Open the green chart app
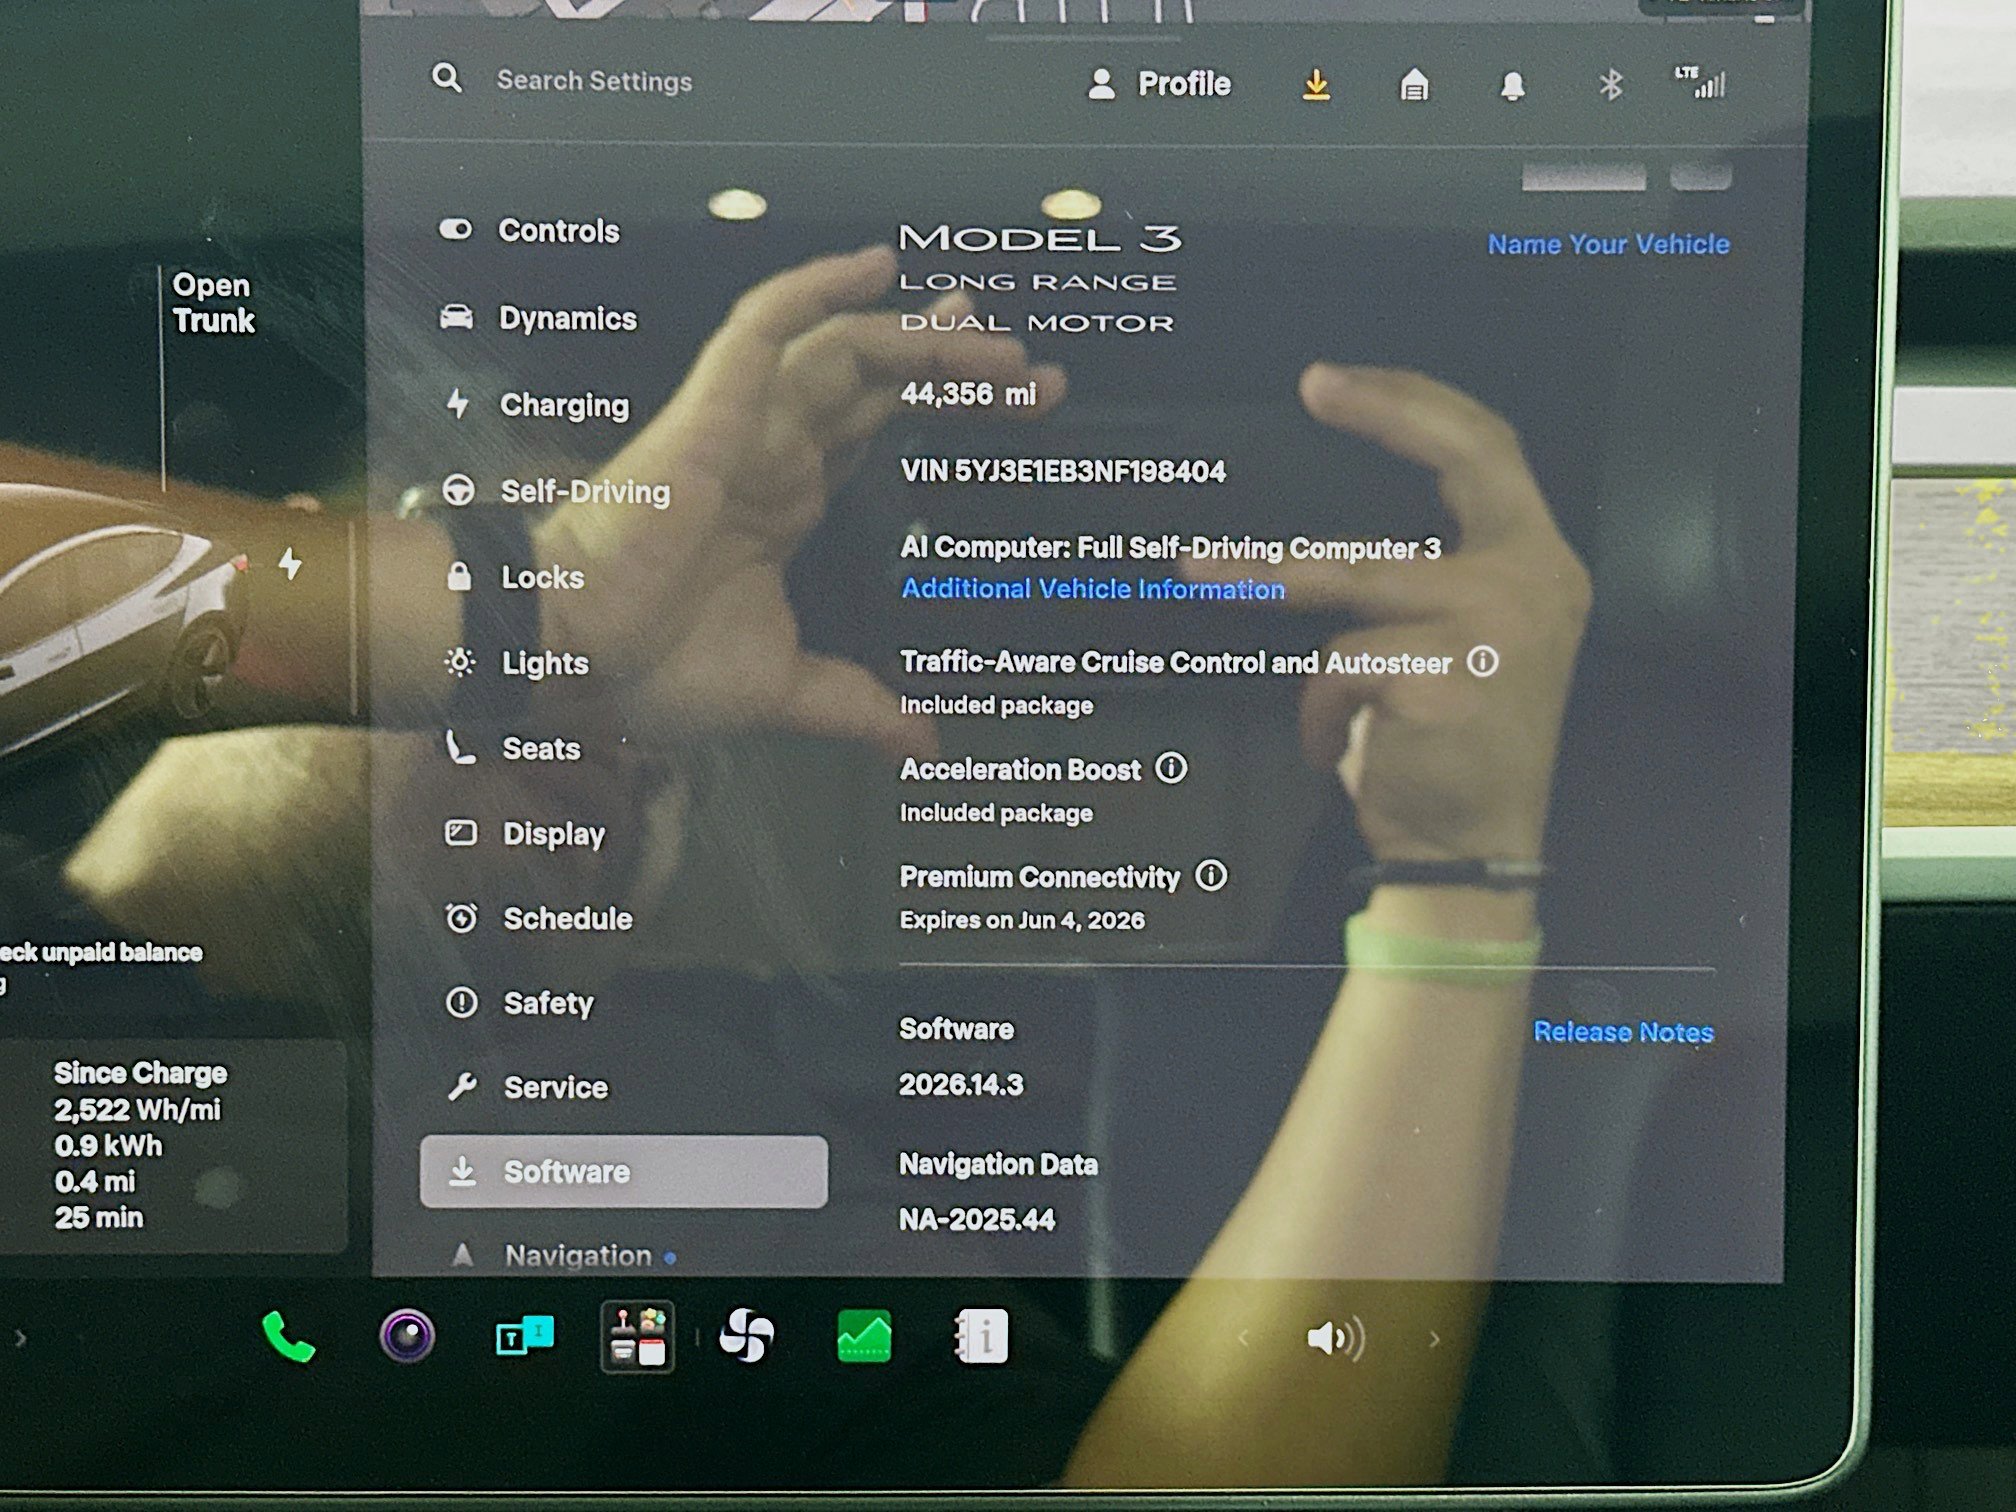The height and width of the screenshot is (1512, 2016). click(x=864, y=1336)
